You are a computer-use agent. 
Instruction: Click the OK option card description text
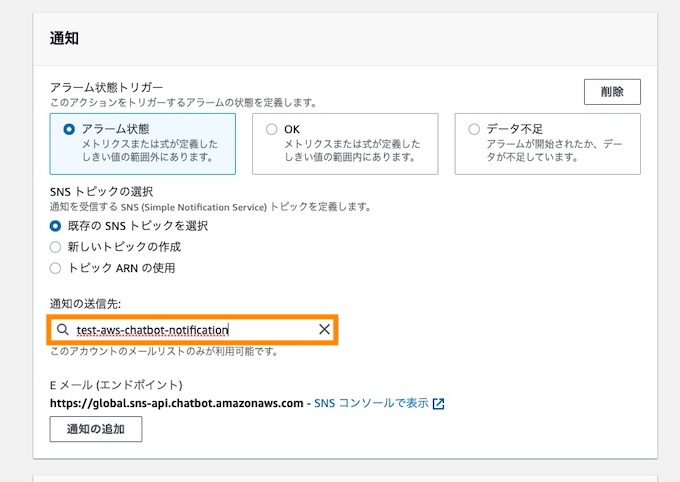tap(352, 150)
